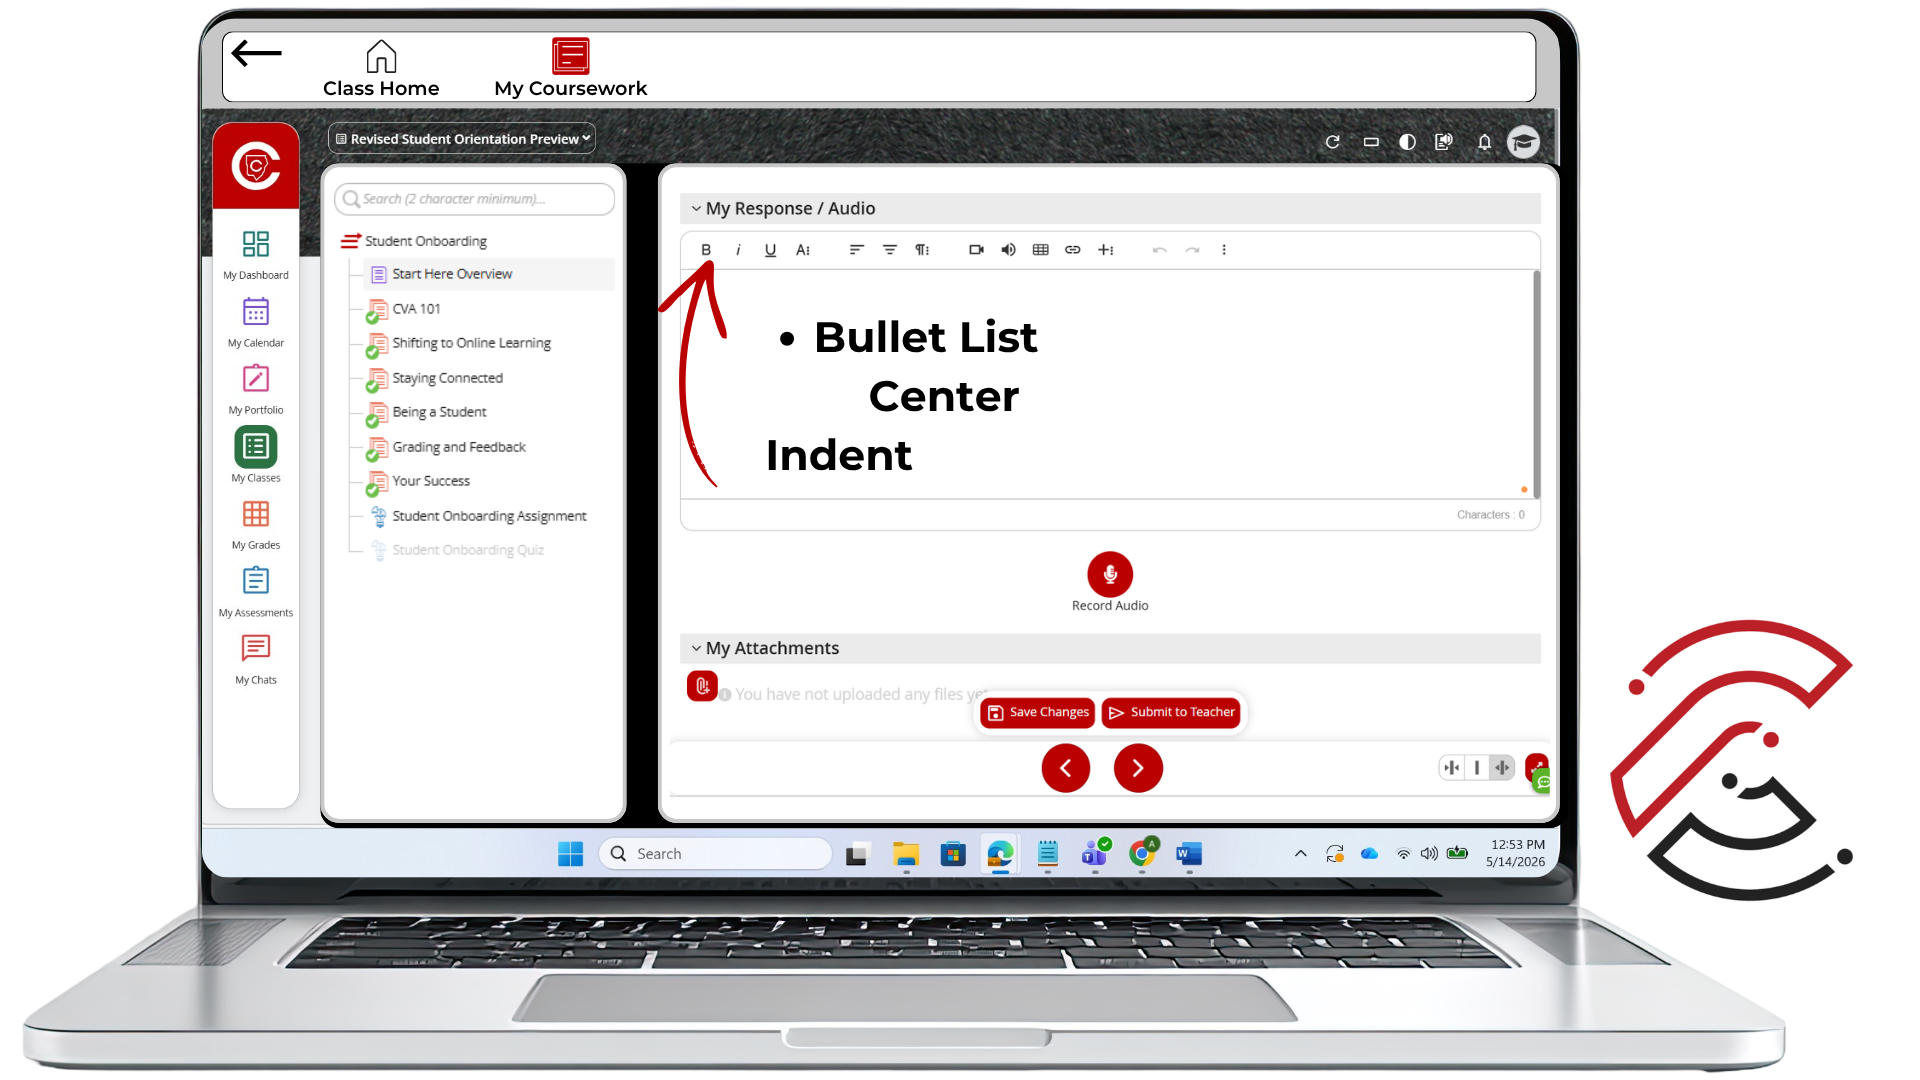Open My Portfolio in the sidebar
This screenshot has width=1920, height=1080.
(x=256, y=390)
